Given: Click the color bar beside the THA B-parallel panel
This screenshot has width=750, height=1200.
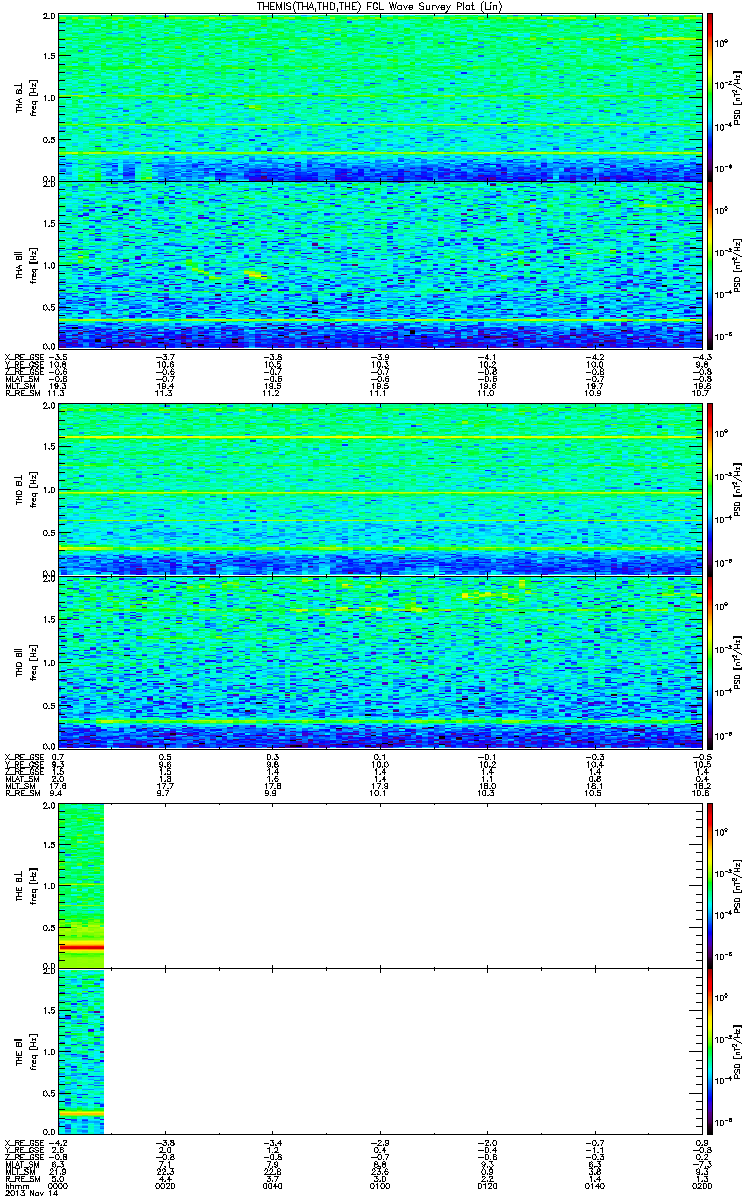Looking at the screenshot, I should (x=710, y=263).
